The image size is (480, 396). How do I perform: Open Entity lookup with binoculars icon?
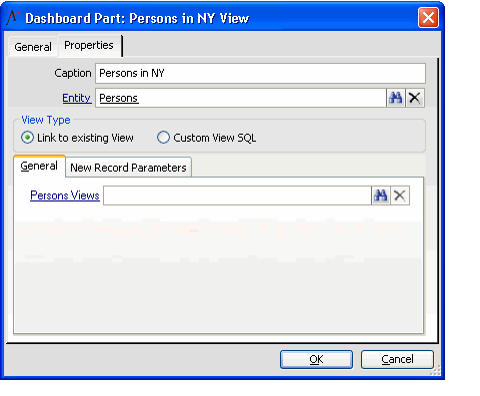point(396,98)
